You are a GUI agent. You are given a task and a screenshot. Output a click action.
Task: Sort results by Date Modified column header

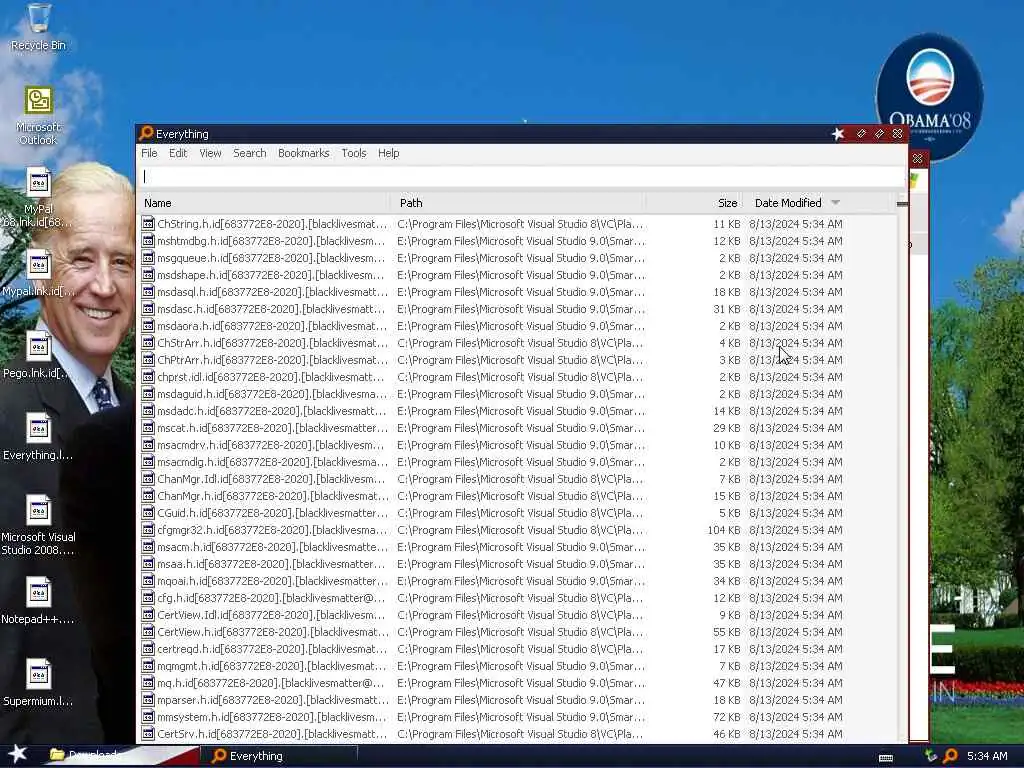(788, 203)
